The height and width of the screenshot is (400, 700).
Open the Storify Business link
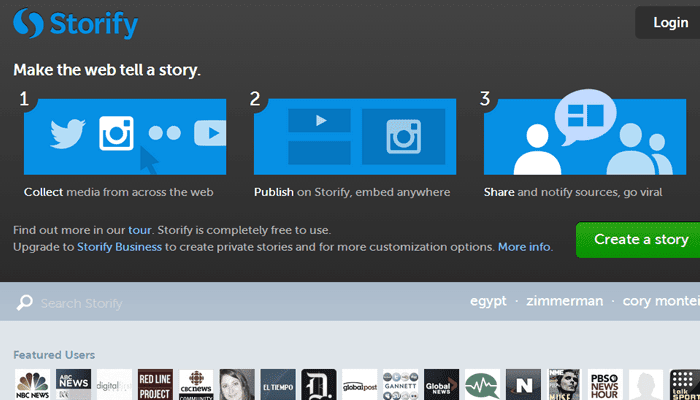[x=119, y=247]
